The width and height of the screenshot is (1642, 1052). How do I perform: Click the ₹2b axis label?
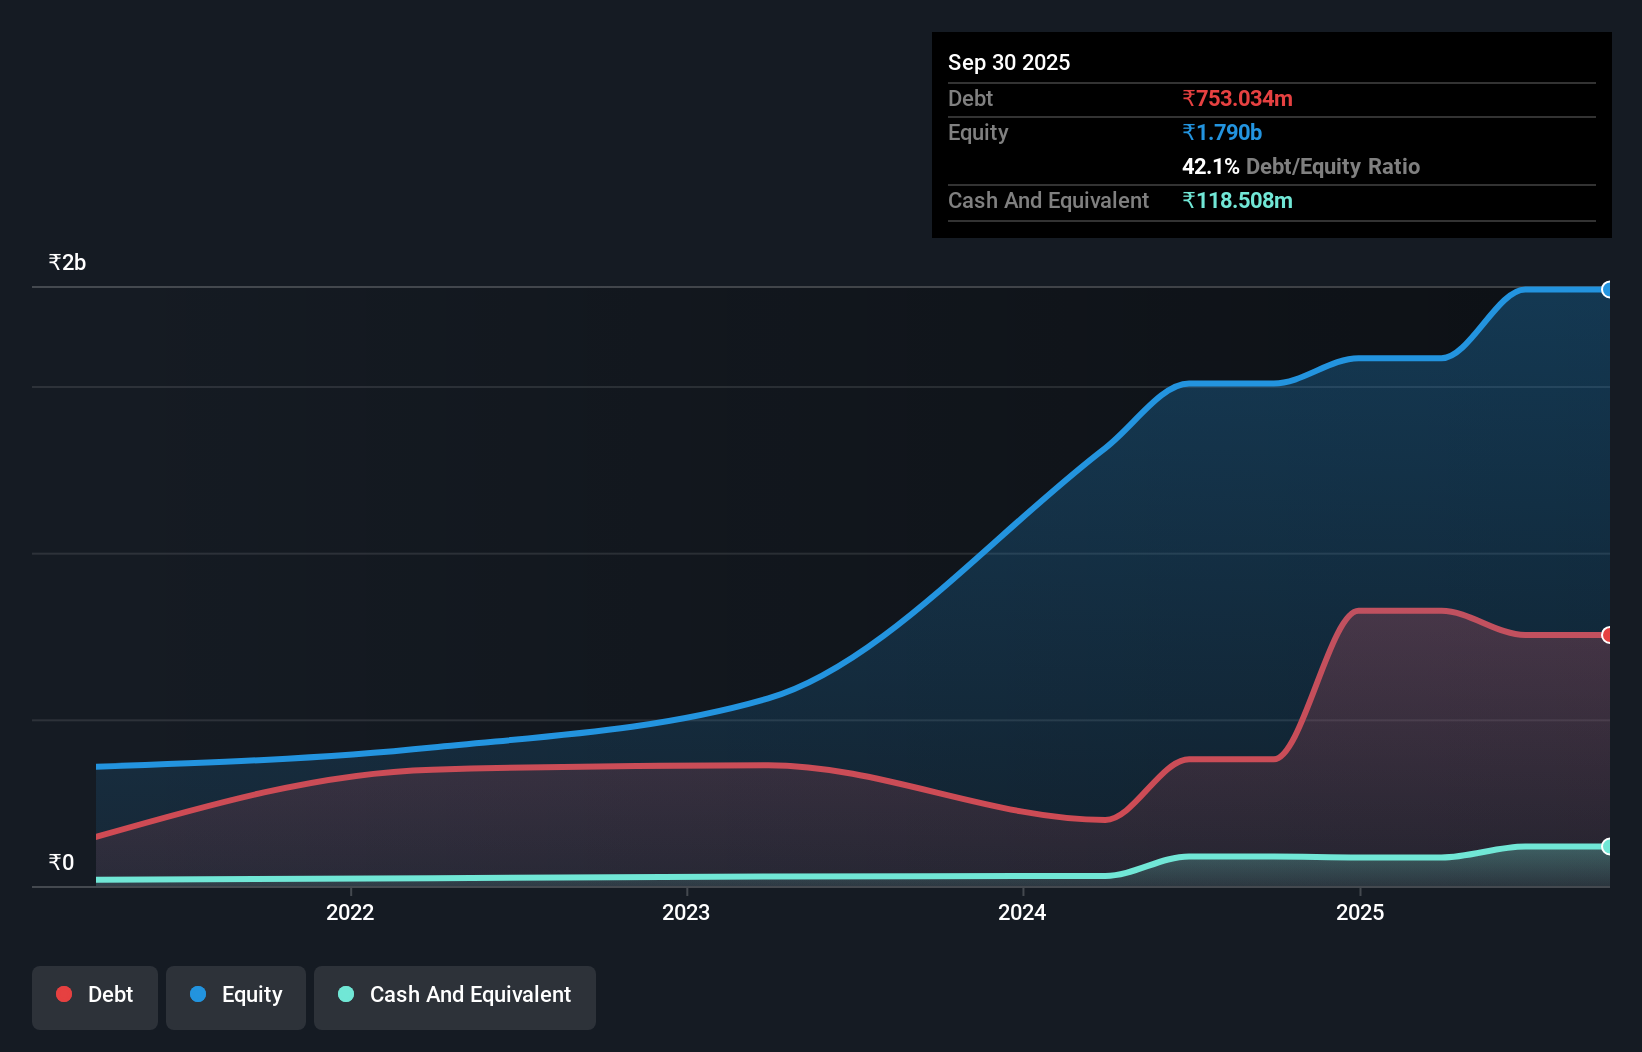(66, 261)
